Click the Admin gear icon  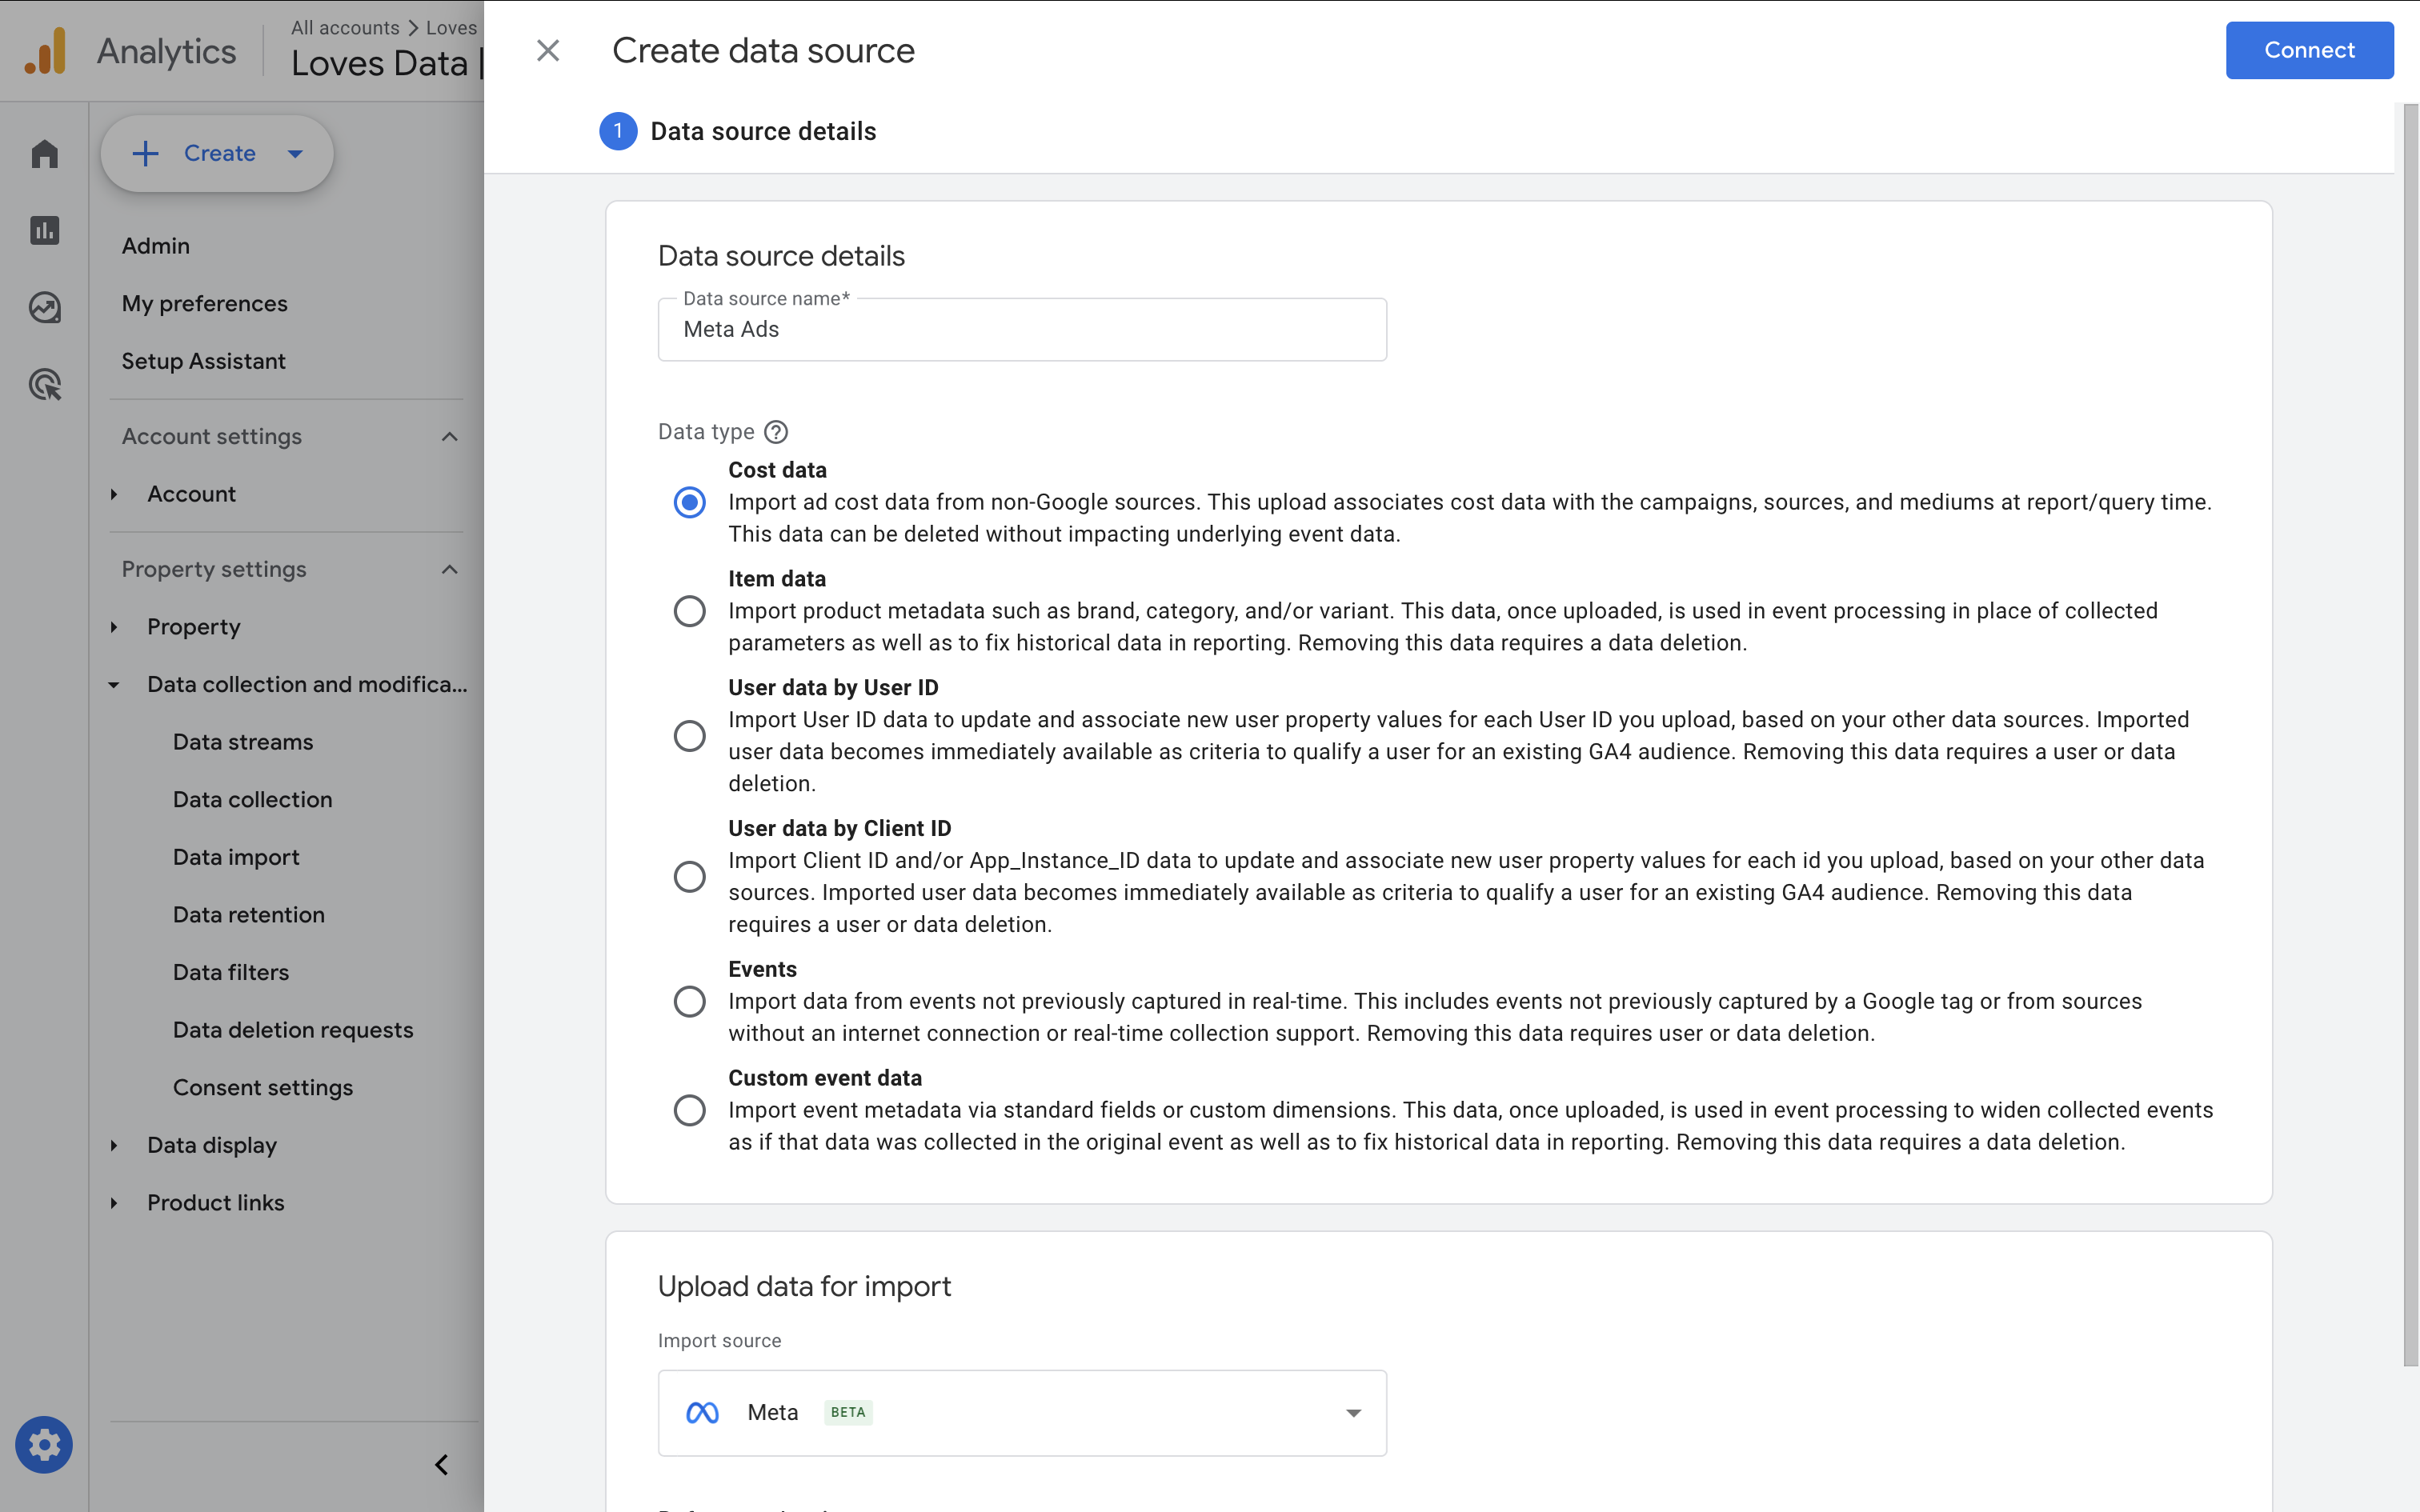(x=44, y=1444)
